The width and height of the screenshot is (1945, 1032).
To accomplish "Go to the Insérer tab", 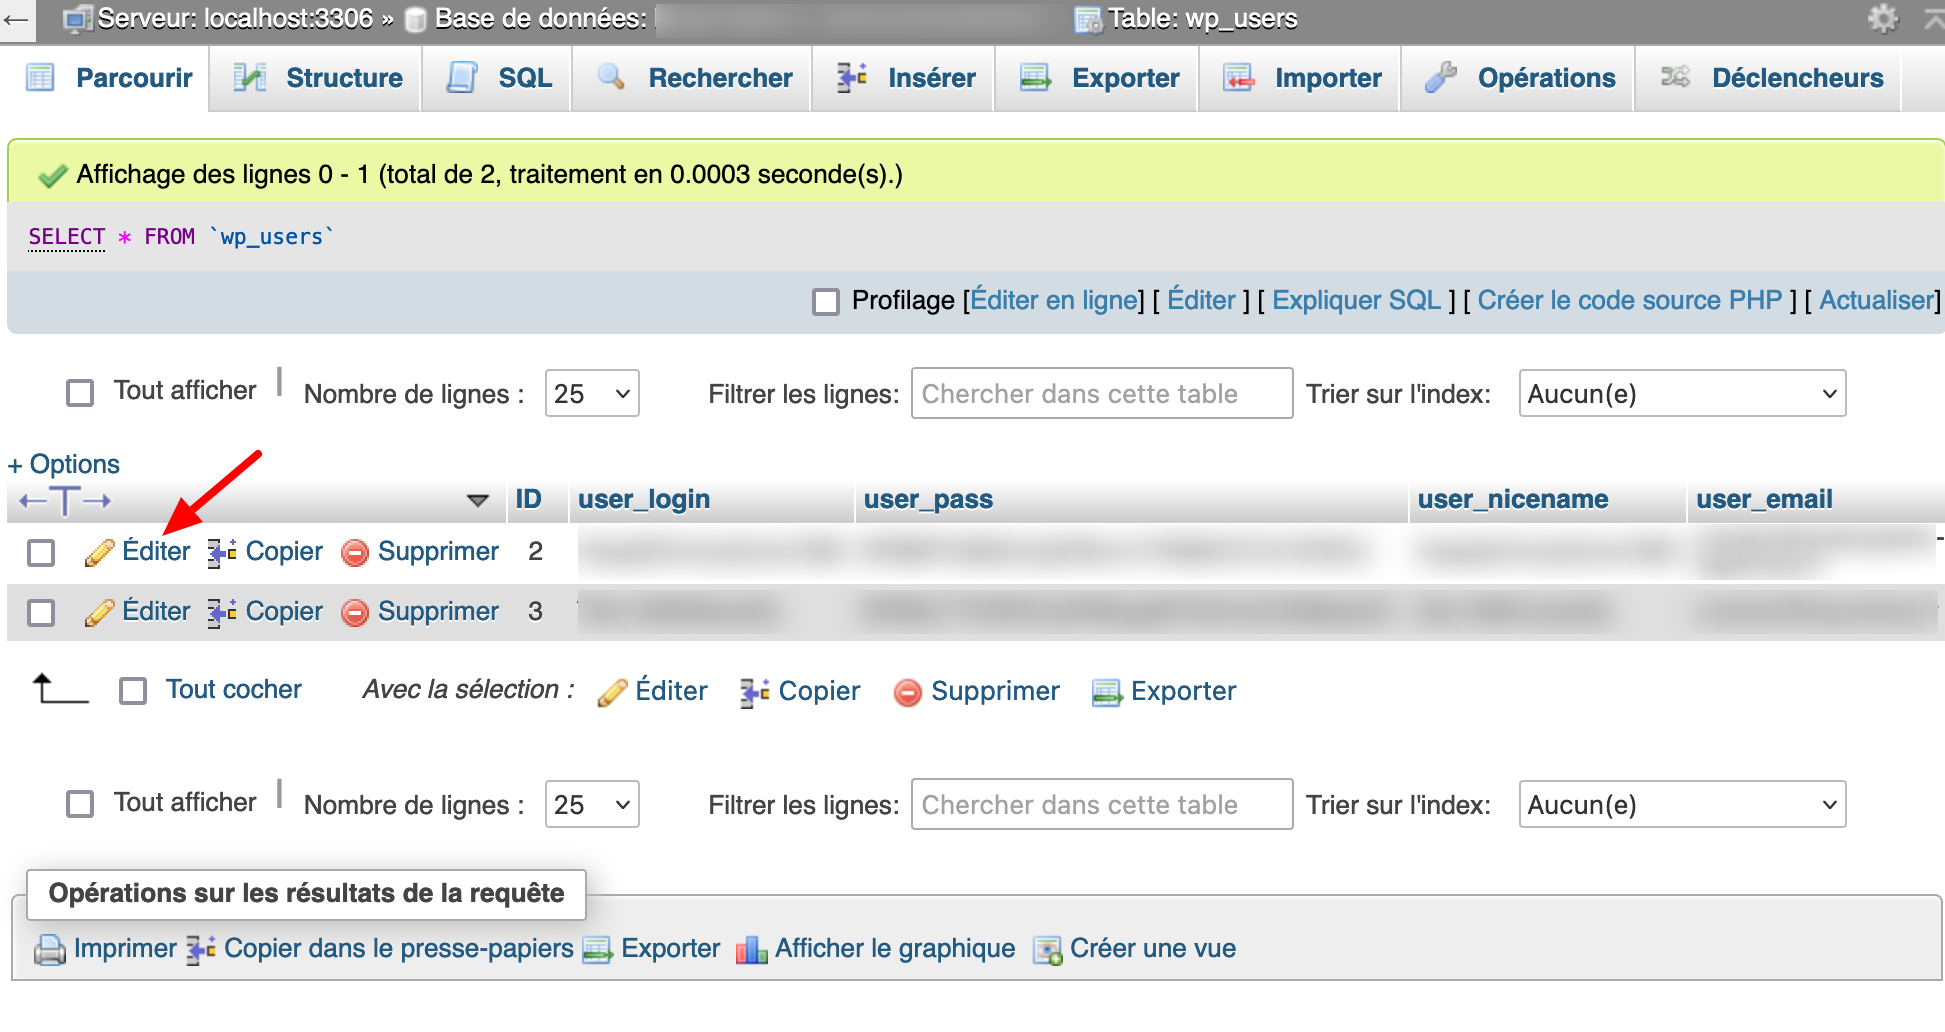I will [905, 78].
